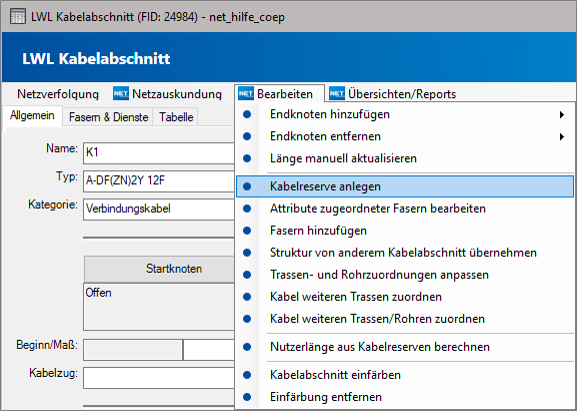
Task: Click the NET icon beside Bearbeiten
Action: point(246,93)
